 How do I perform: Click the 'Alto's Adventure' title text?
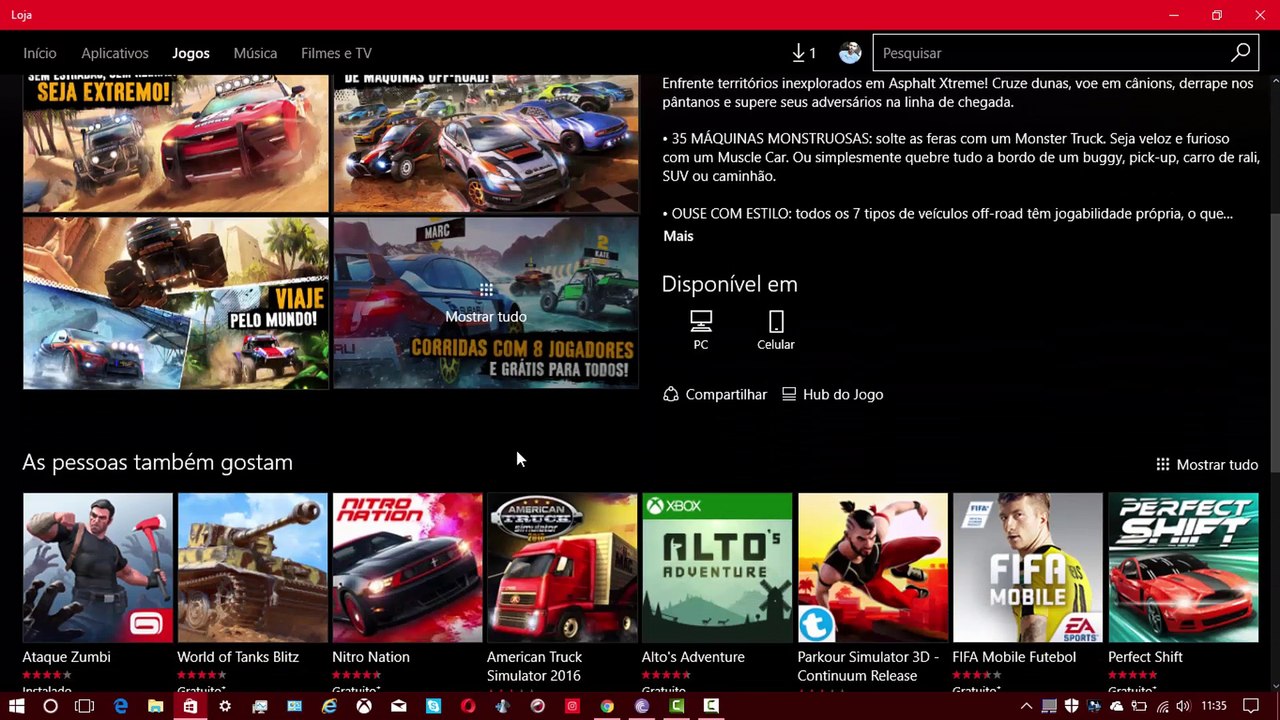tap(693, 657)
